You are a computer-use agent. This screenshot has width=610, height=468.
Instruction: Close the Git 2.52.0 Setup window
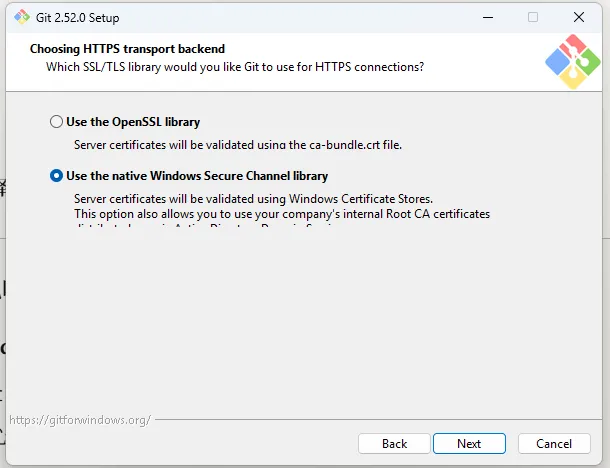pyautogui.click(x=579, y=17)
